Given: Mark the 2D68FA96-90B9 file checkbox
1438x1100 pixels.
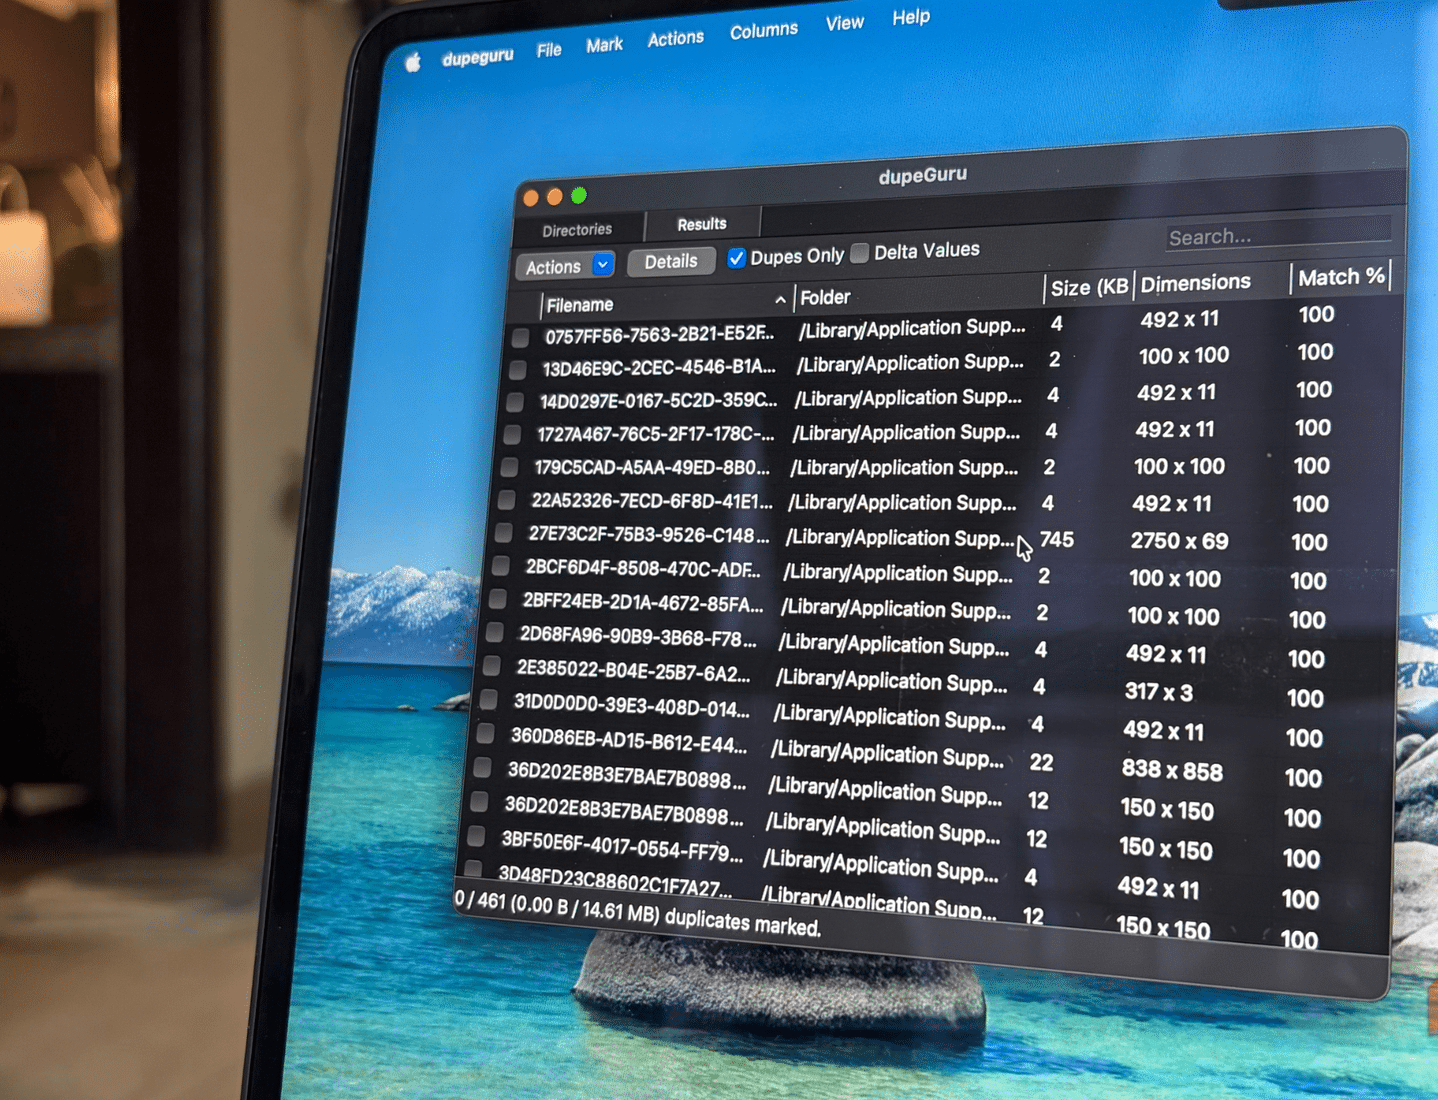Looking at the screenshot, I should [x=494, y=632].
